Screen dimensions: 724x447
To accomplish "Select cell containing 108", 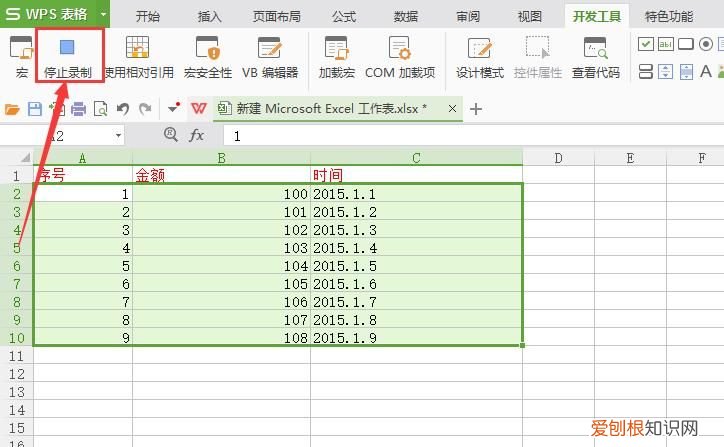I will [222, 338].
